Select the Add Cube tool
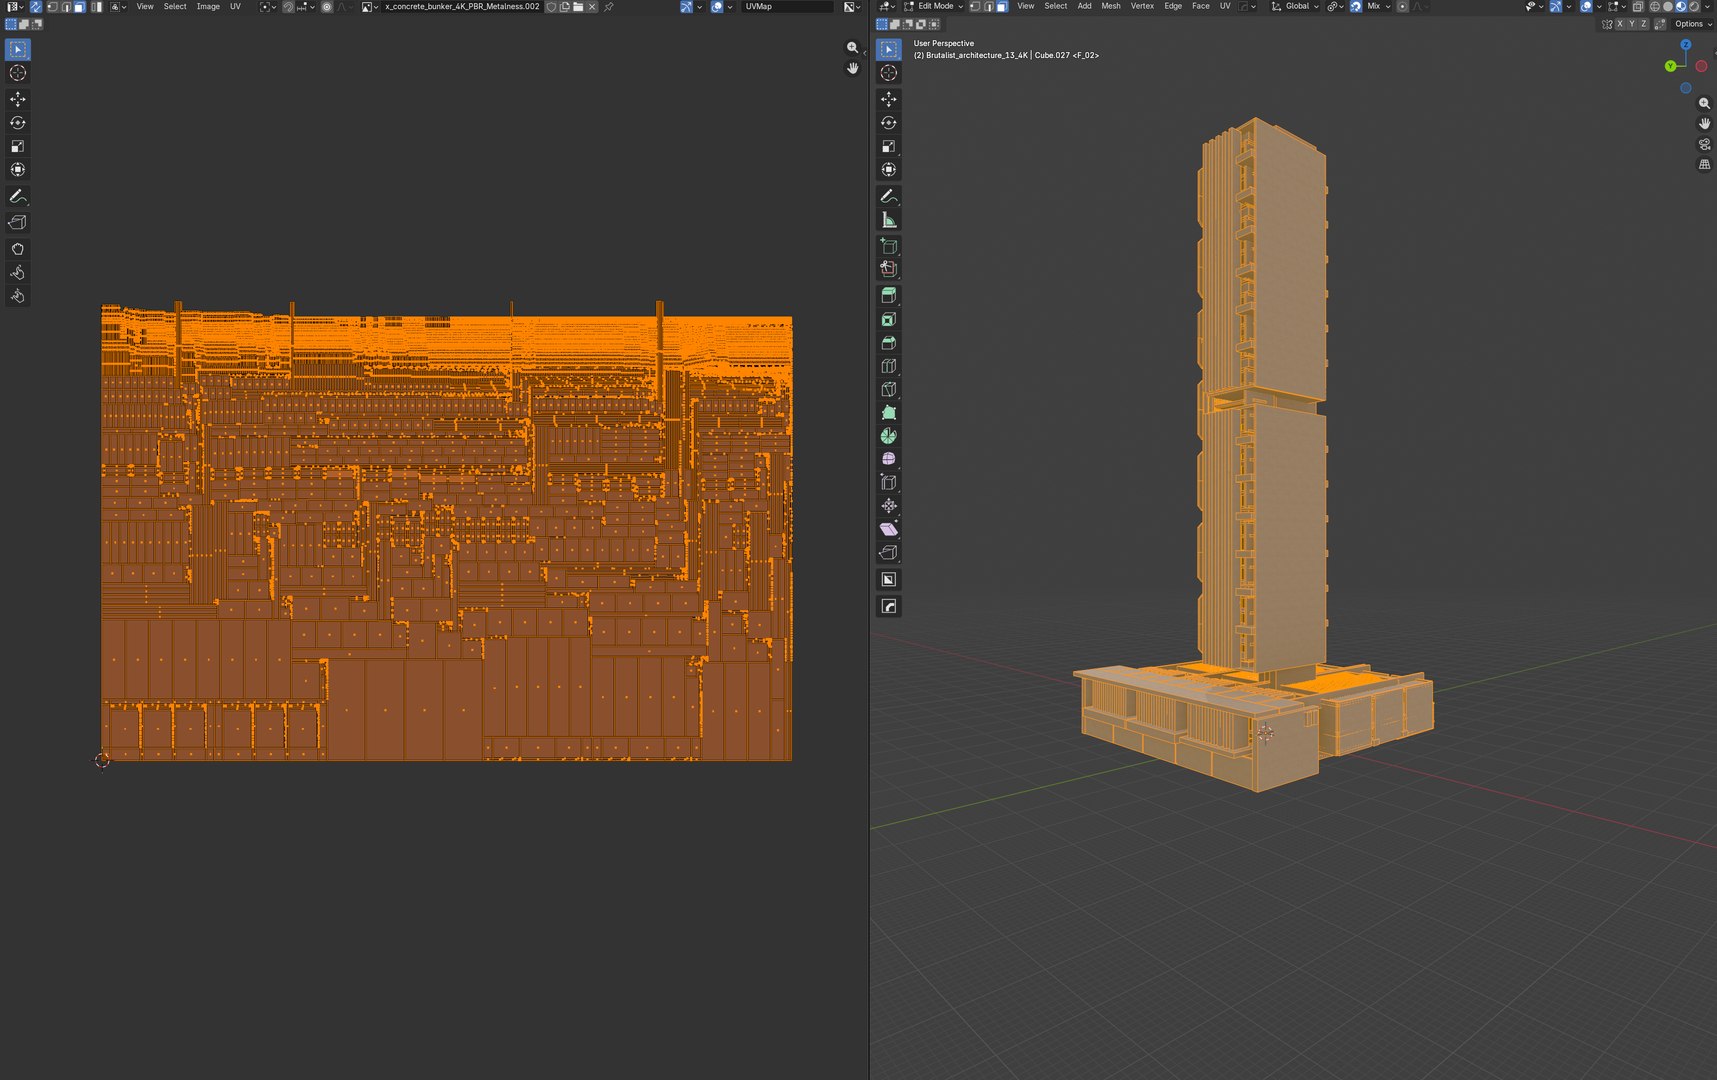 click(888, 246)
